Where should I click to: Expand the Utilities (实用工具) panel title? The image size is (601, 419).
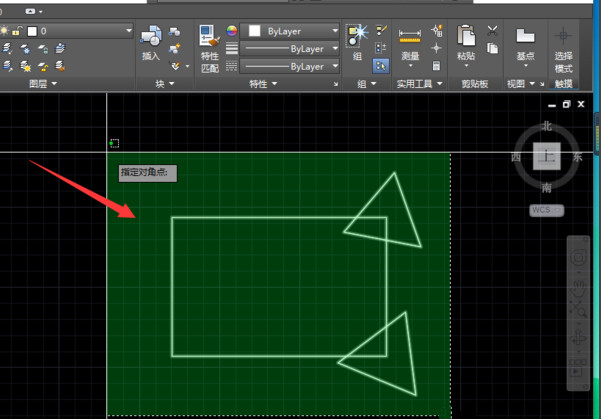[415, 85]
